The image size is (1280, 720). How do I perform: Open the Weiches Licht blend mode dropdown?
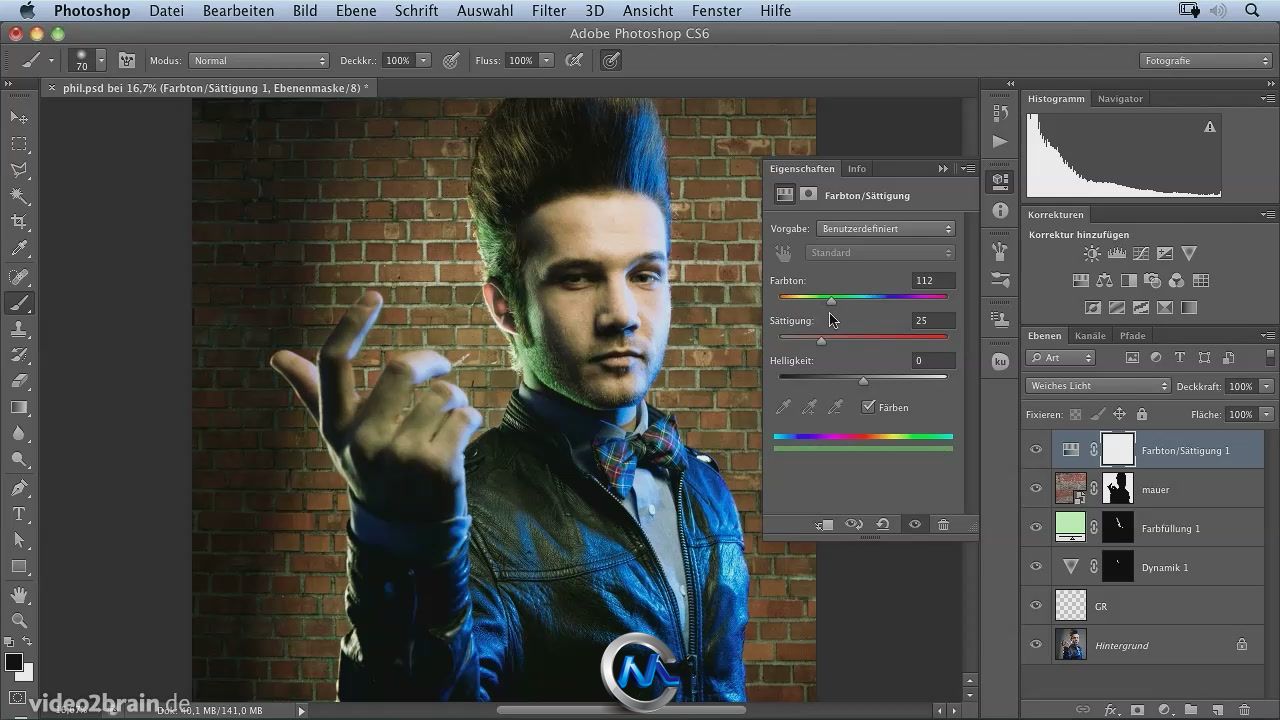point(1098,386)
